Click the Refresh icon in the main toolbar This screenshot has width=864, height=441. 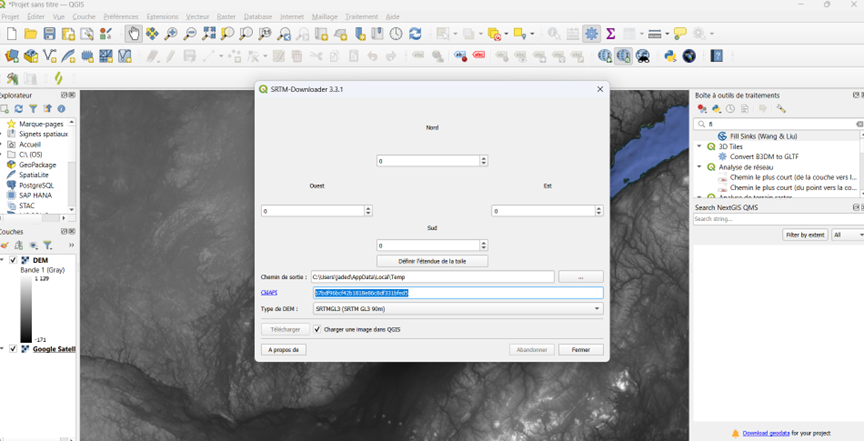[x=415, y=34]
